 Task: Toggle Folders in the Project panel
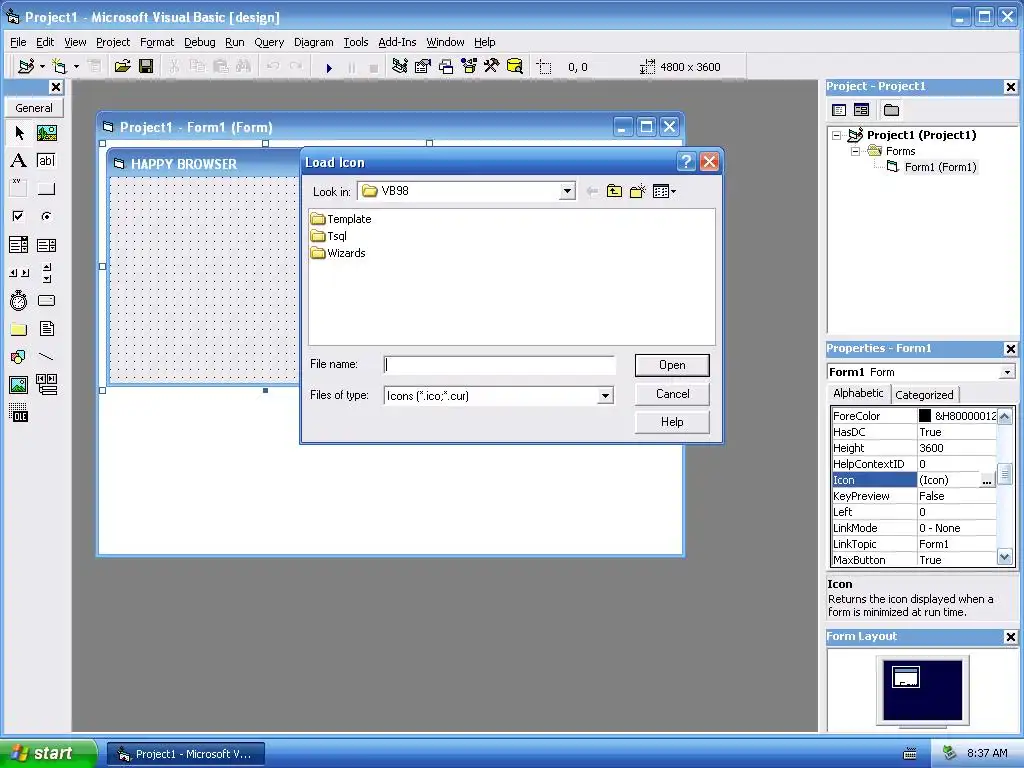891,110
